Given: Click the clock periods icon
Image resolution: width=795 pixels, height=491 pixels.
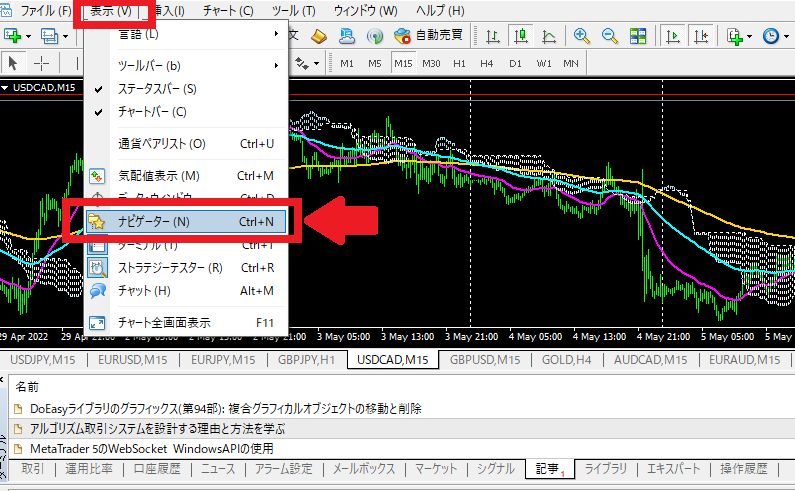Looking at the screenshot, I should point(771,36).
